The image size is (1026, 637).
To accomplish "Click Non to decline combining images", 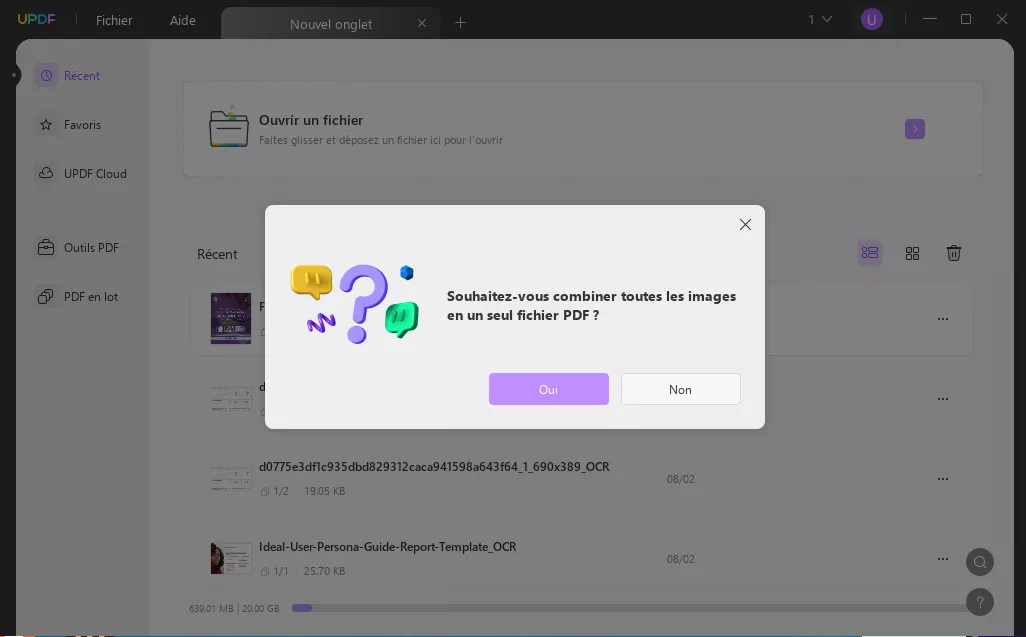I will 680,389.
